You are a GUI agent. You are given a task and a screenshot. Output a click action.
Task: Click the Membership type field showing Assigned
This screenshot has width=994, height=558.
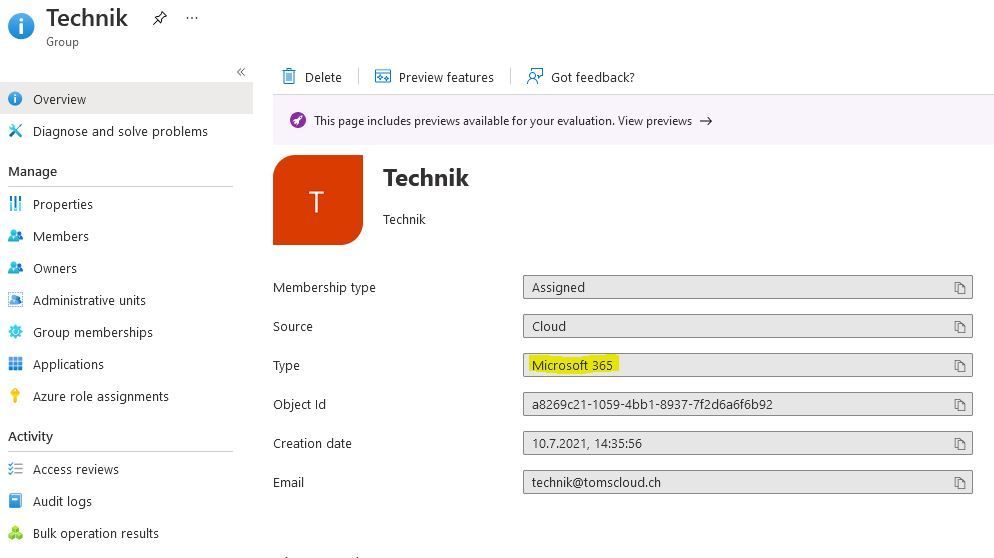[x=747, y=287]
